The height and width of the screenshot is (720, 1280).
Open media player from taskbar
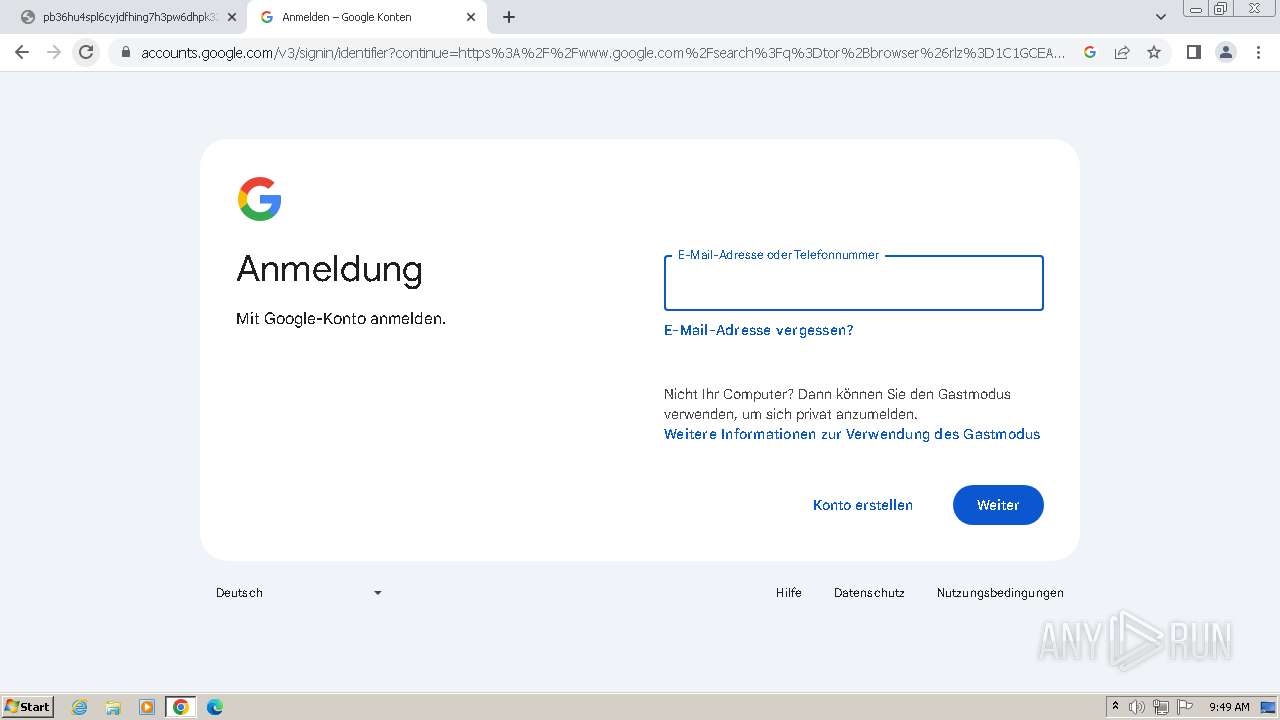click(147, 707)
